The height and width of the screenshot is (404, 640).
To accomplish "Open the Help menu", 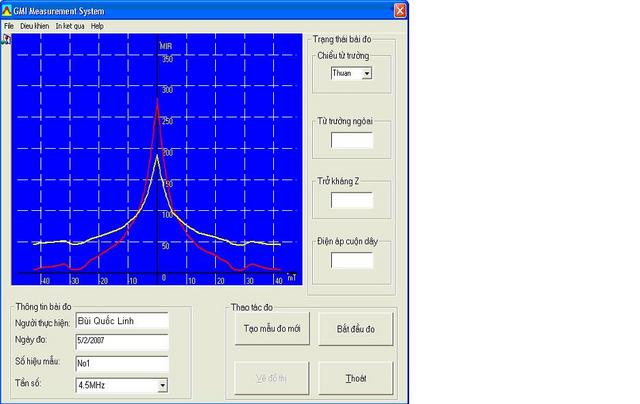I will click(x=97, y=26).
